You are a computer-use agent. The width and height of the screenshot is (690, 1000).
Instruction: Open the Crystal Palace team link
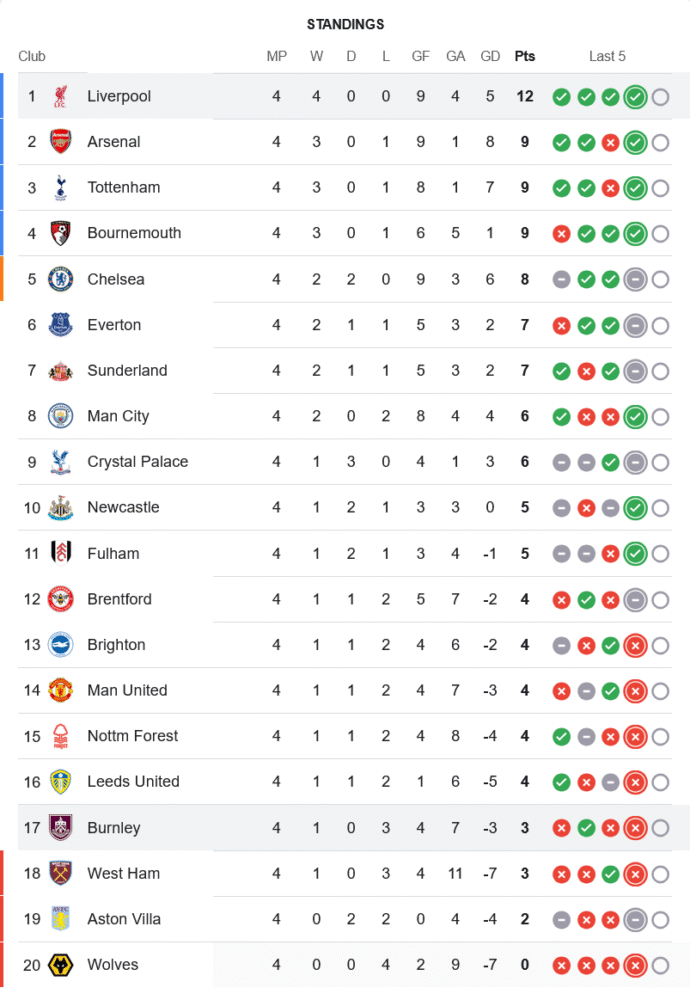coord(138,462)
